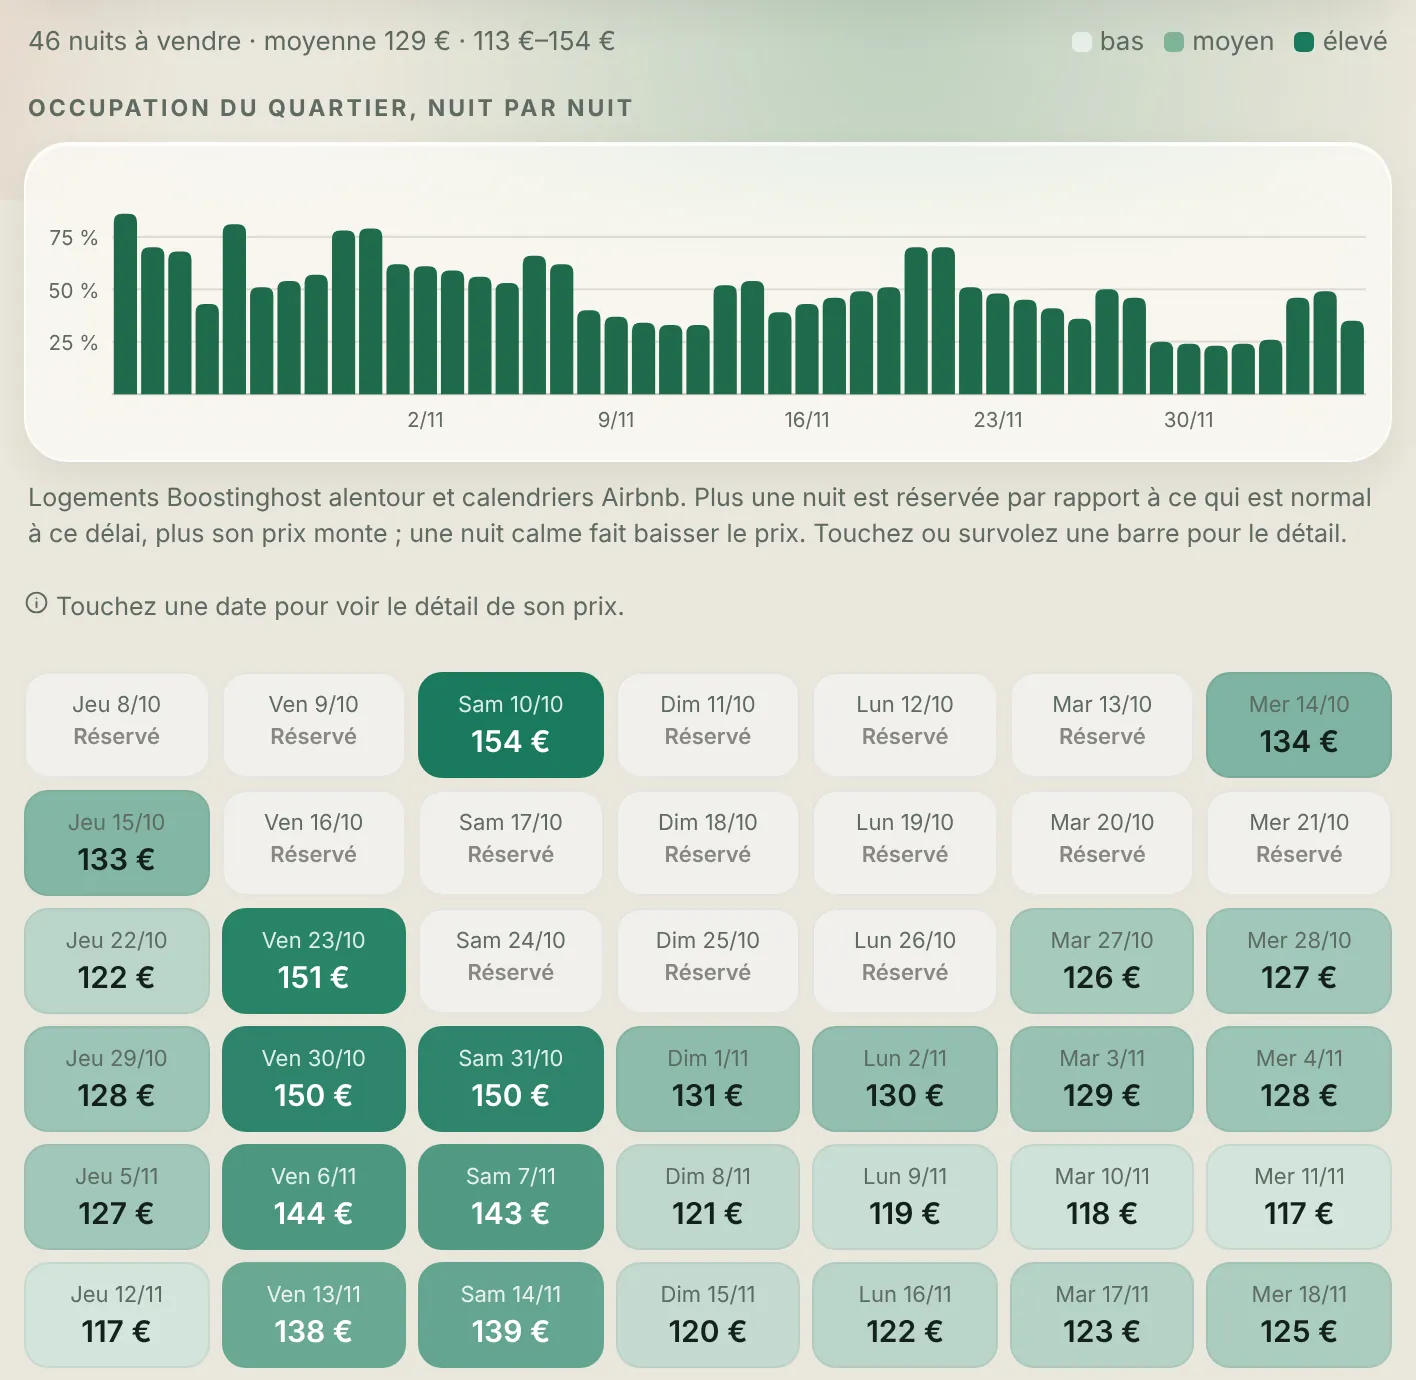Viewport: 1416px width, 1380px height.
Task: Select the Jeu 5/11 date cell
Action: [x=117, y=1197]
